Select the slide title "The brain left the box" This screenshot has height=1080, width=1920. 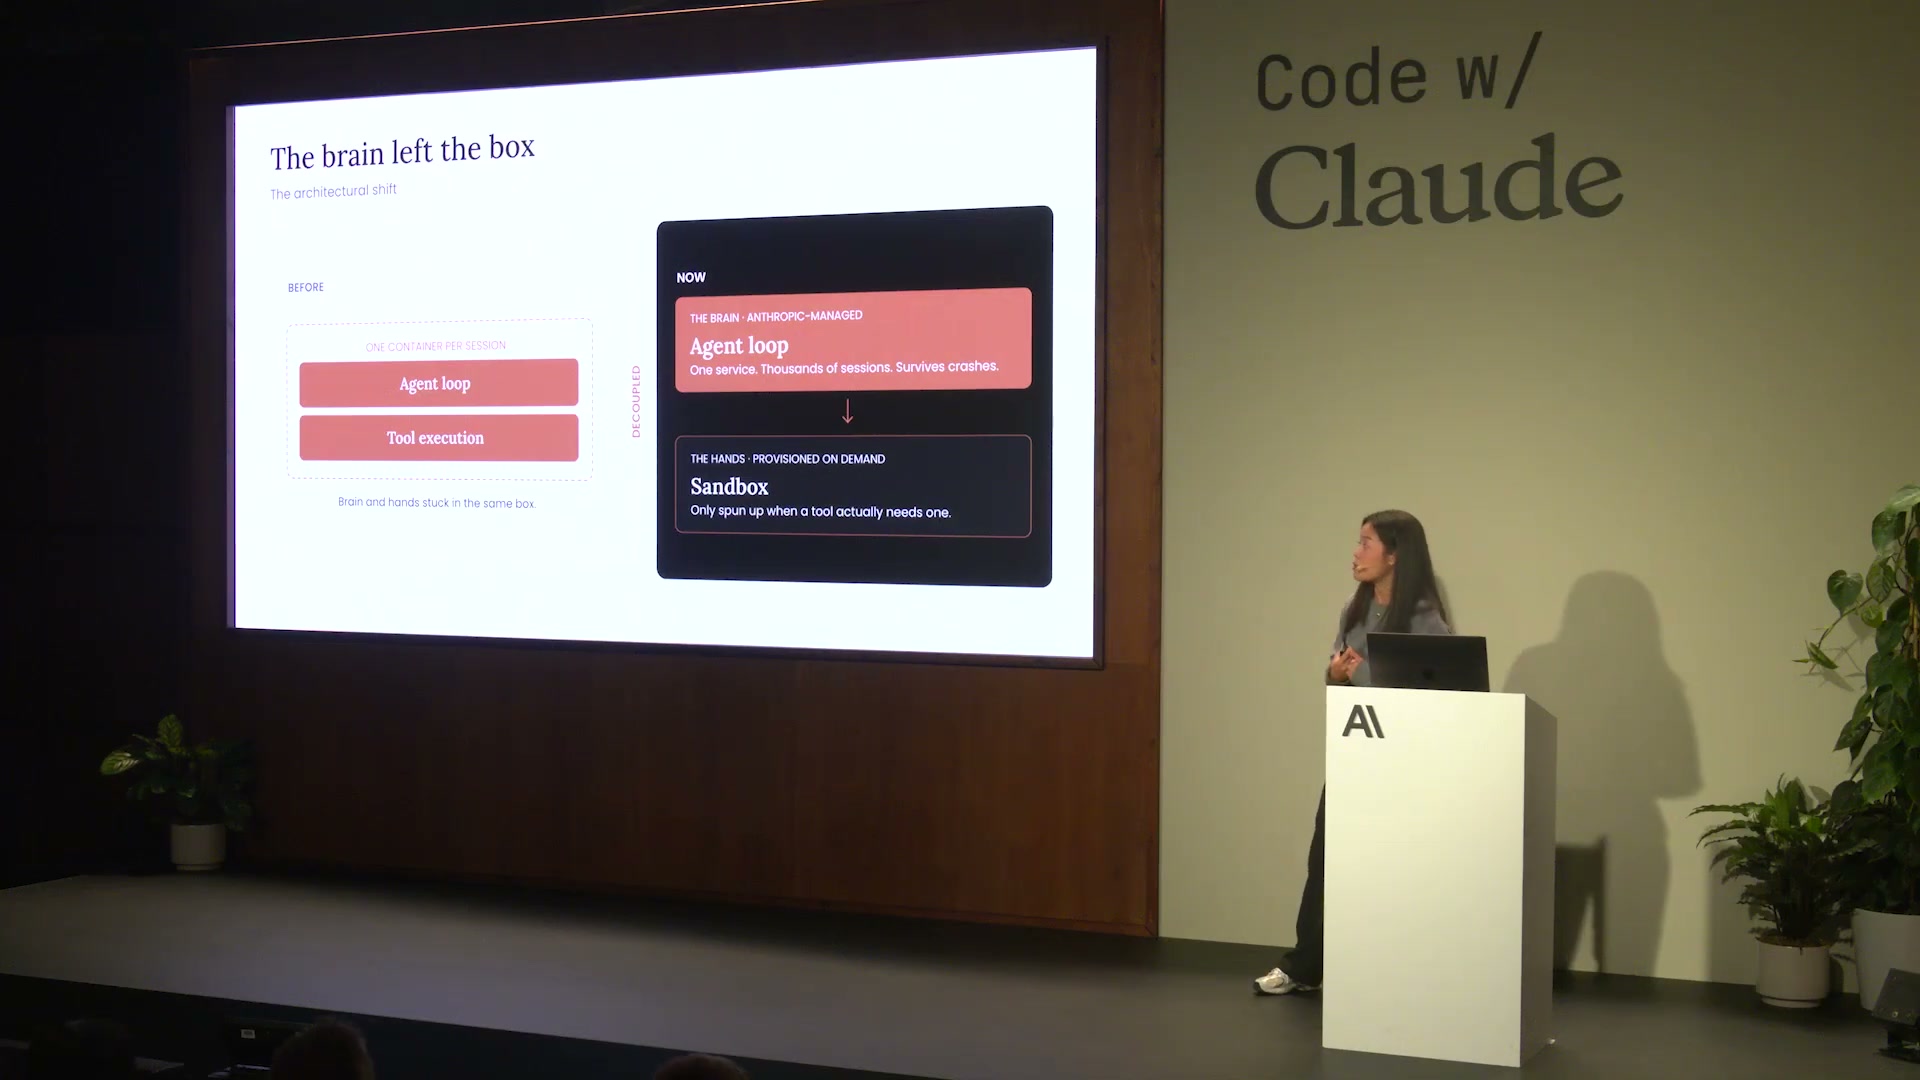[x=402, y=153]
